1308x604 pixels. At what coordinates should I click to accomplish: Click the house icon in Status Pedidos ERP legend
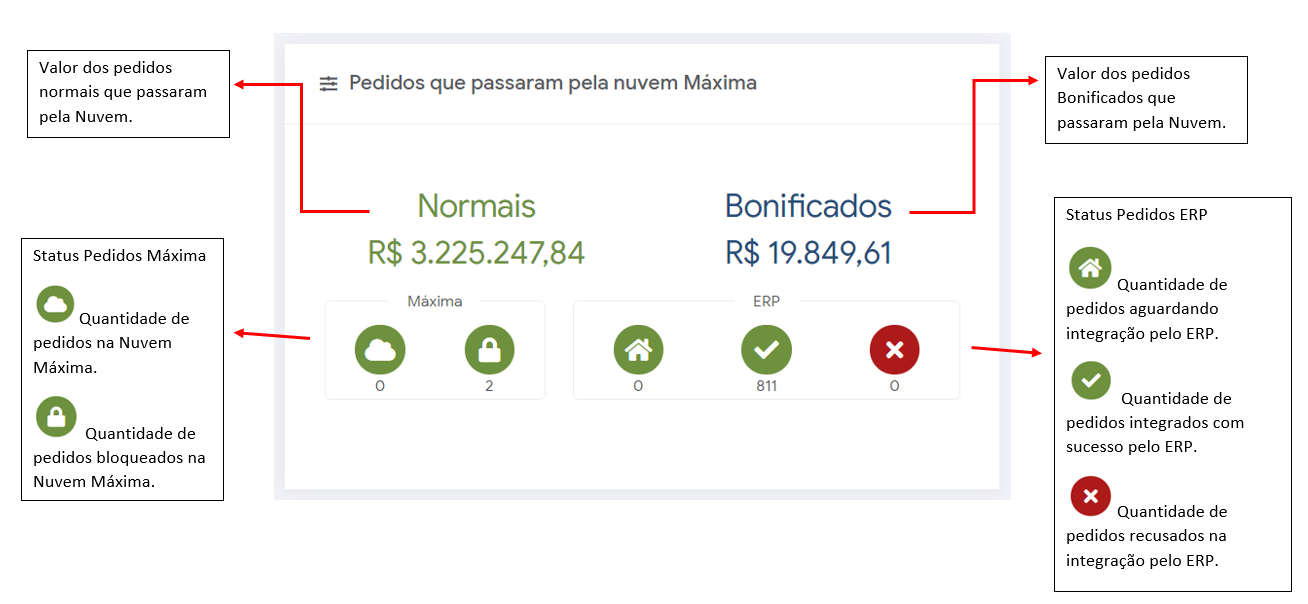tap(1090, 268)
